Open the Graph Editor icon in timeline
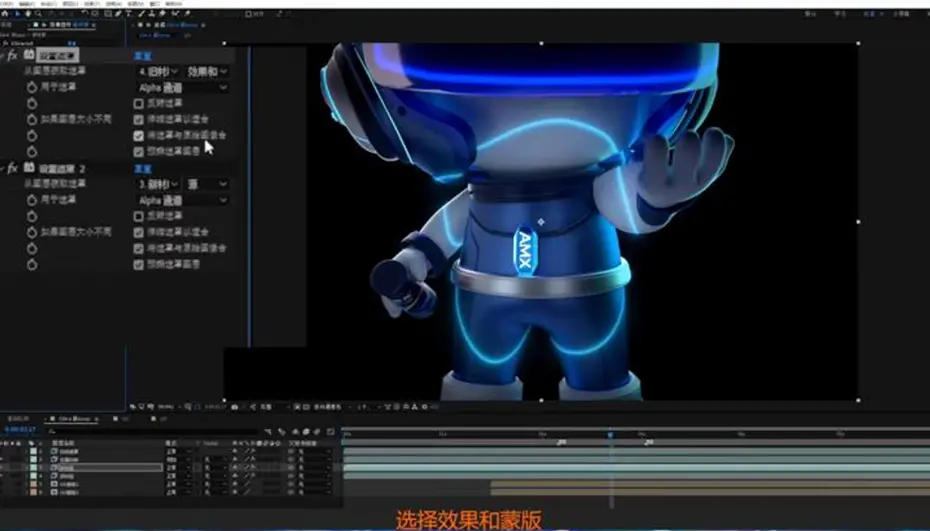 click(x=331, y=431)
